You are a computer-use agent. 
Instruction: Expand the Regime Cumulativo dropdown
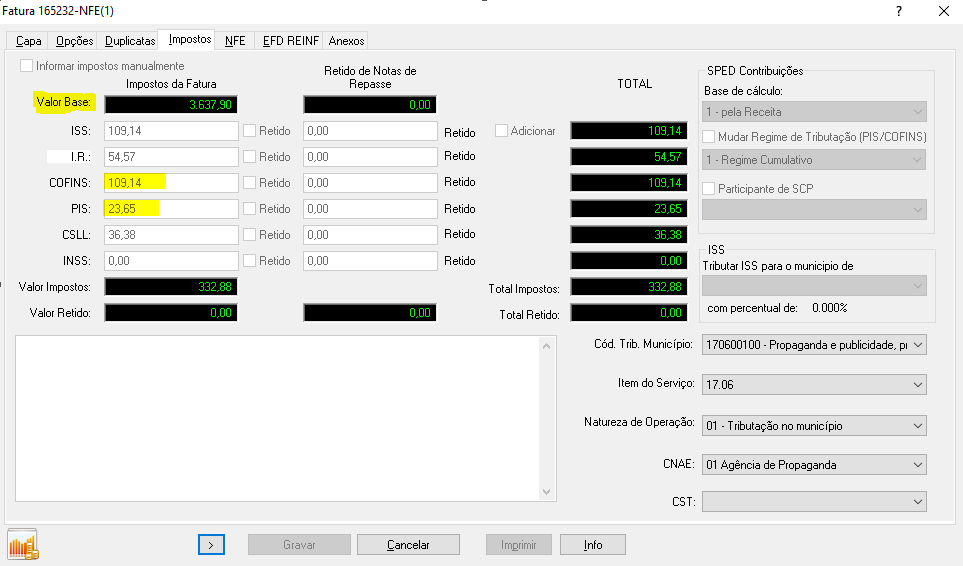pos(814,160)
